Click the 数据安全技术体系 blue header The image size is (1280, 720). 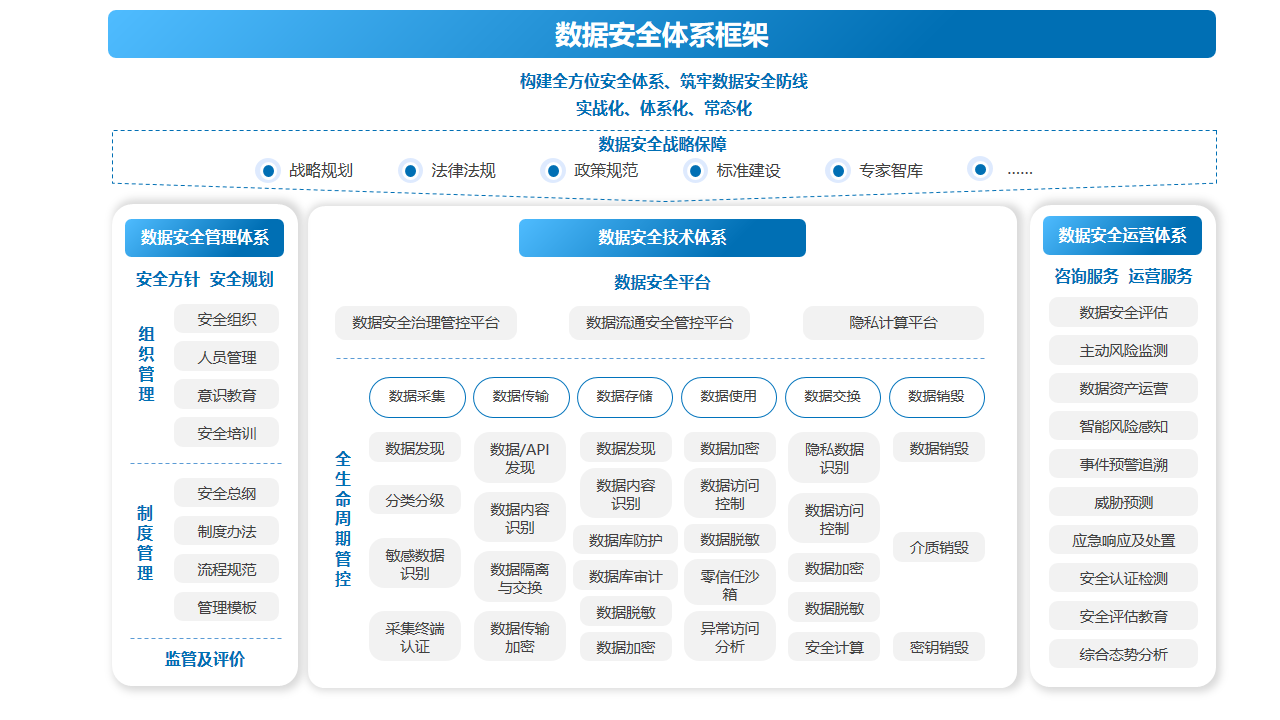click(662, 238)
